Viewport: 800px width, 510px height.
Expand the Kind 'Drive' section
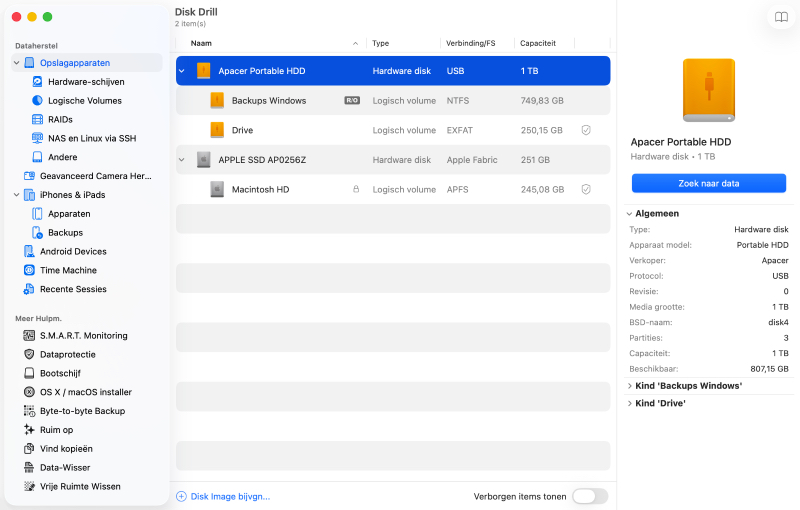(629, 403)
